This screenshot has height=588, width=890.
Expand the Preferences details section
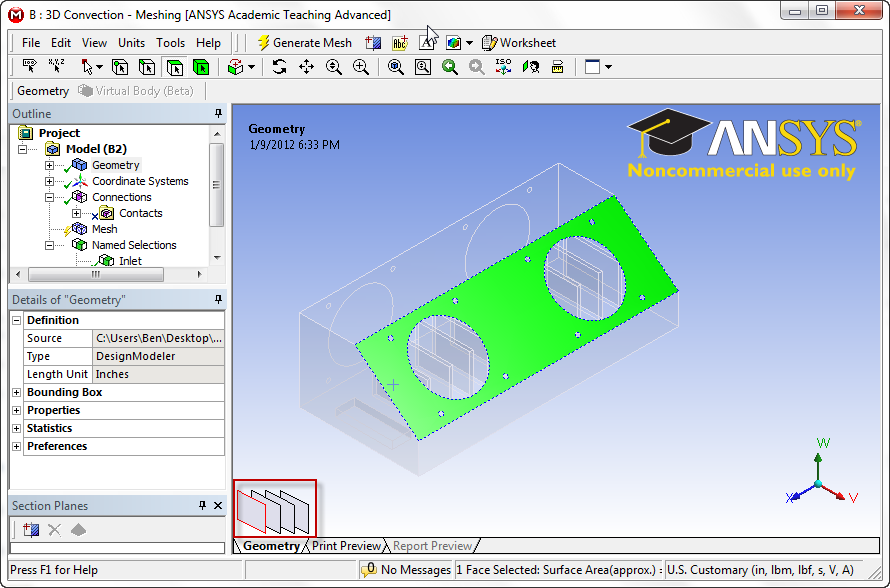click(x=16, y=446)
